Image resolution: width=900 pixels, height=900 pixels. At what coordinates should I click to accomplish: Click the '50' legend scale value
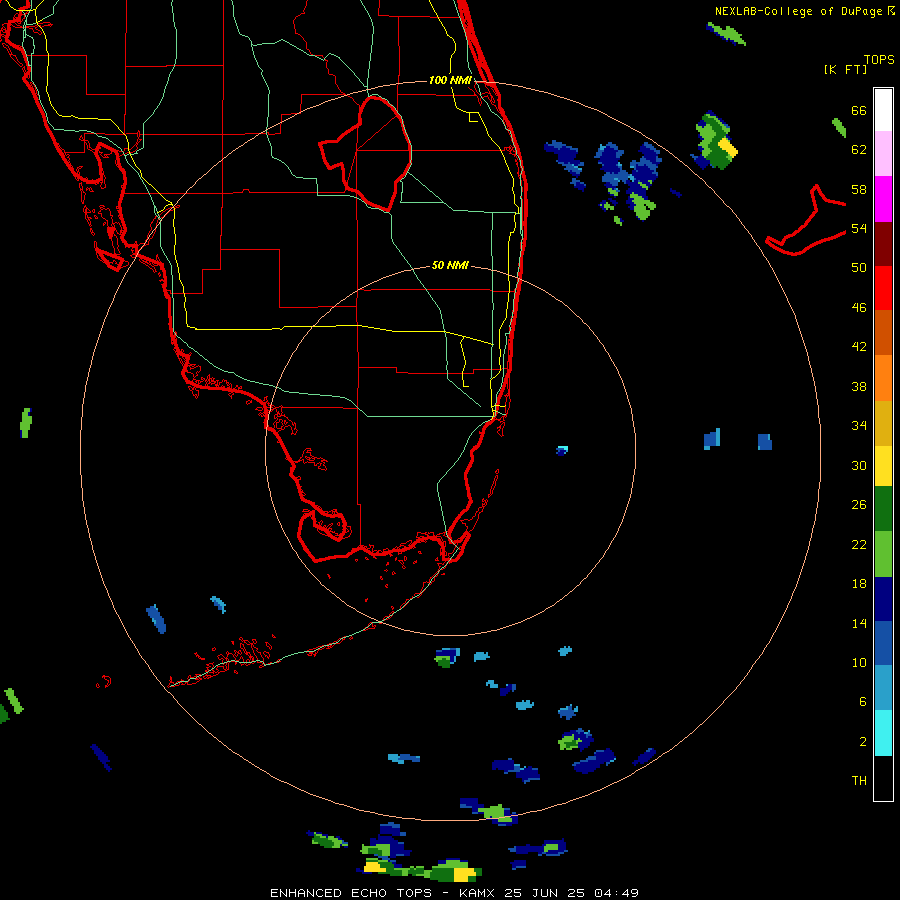859,267
